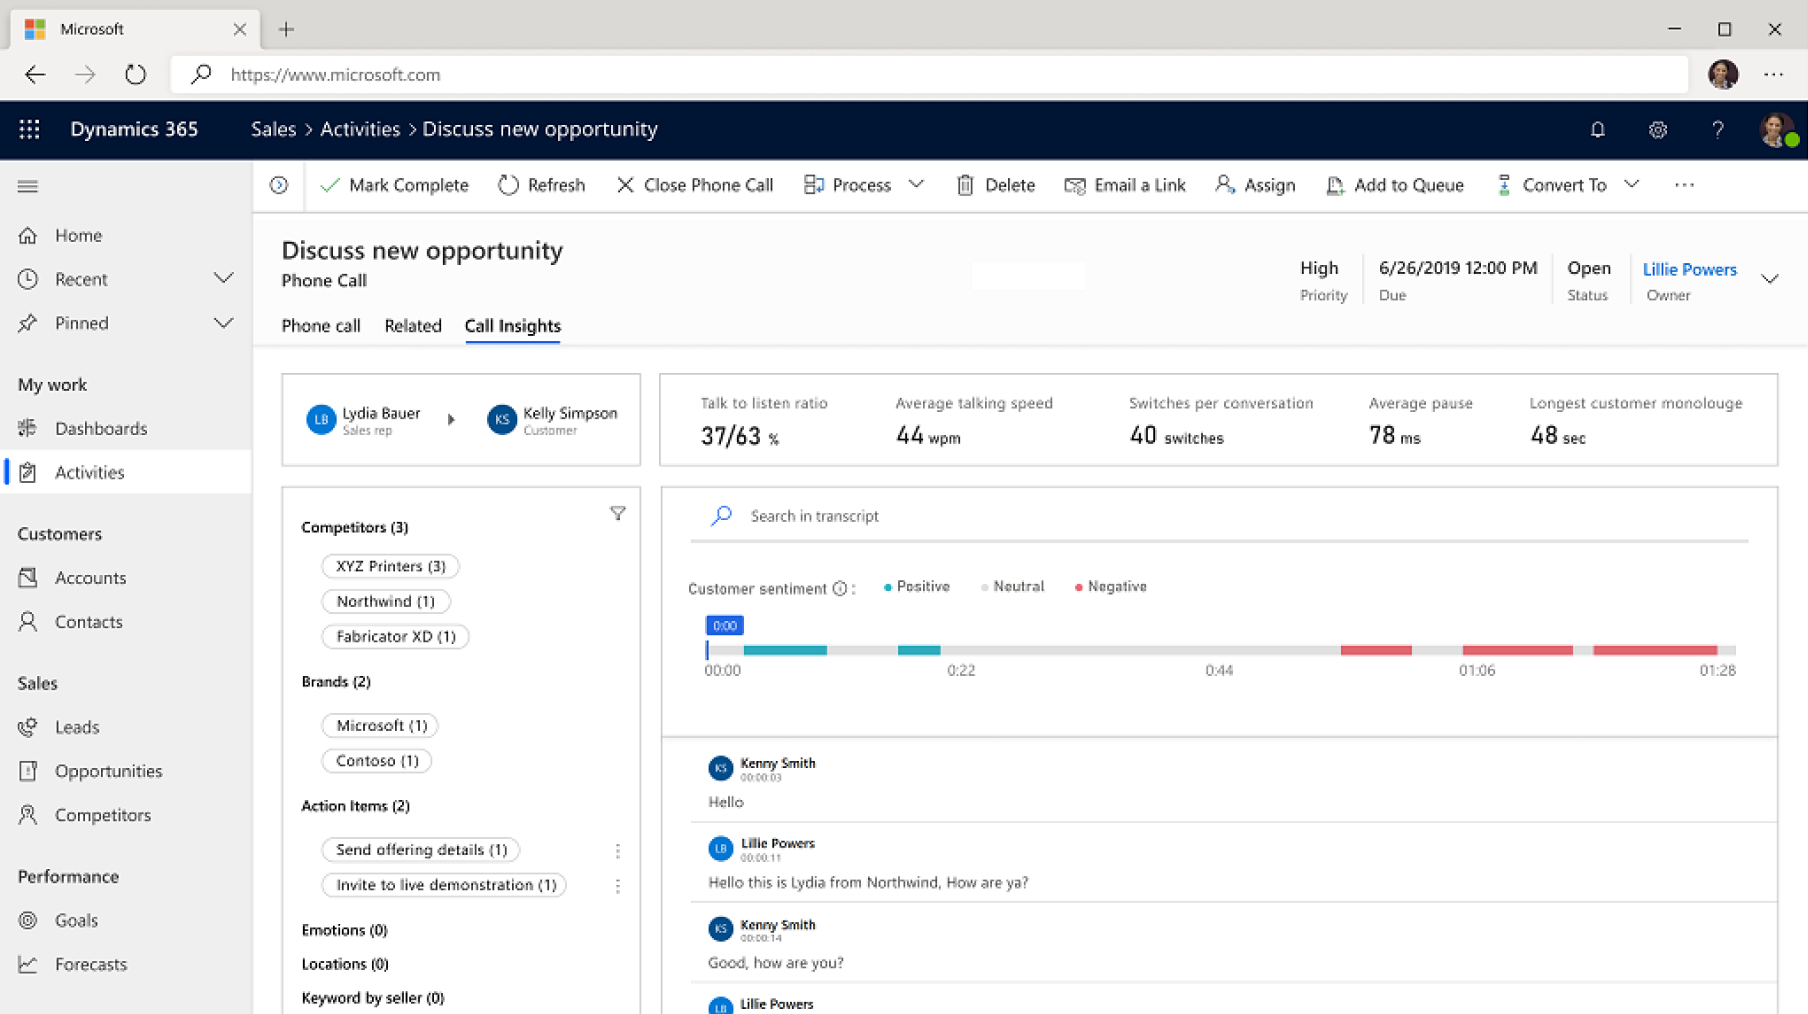
Task: Open the filter icon above Competitors list
Action: (x=618, y=513)
